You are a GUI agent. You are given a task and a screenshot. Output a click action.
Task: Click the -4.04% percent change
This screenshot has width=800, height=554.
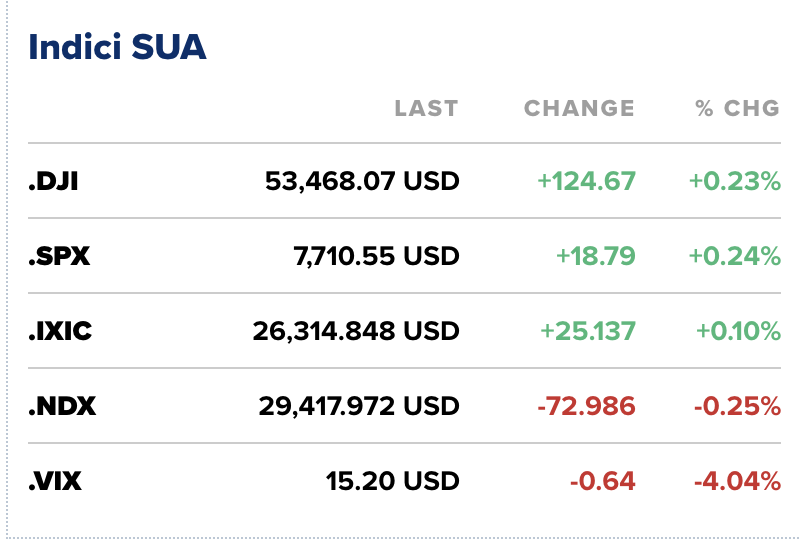[x=737, y=481]
